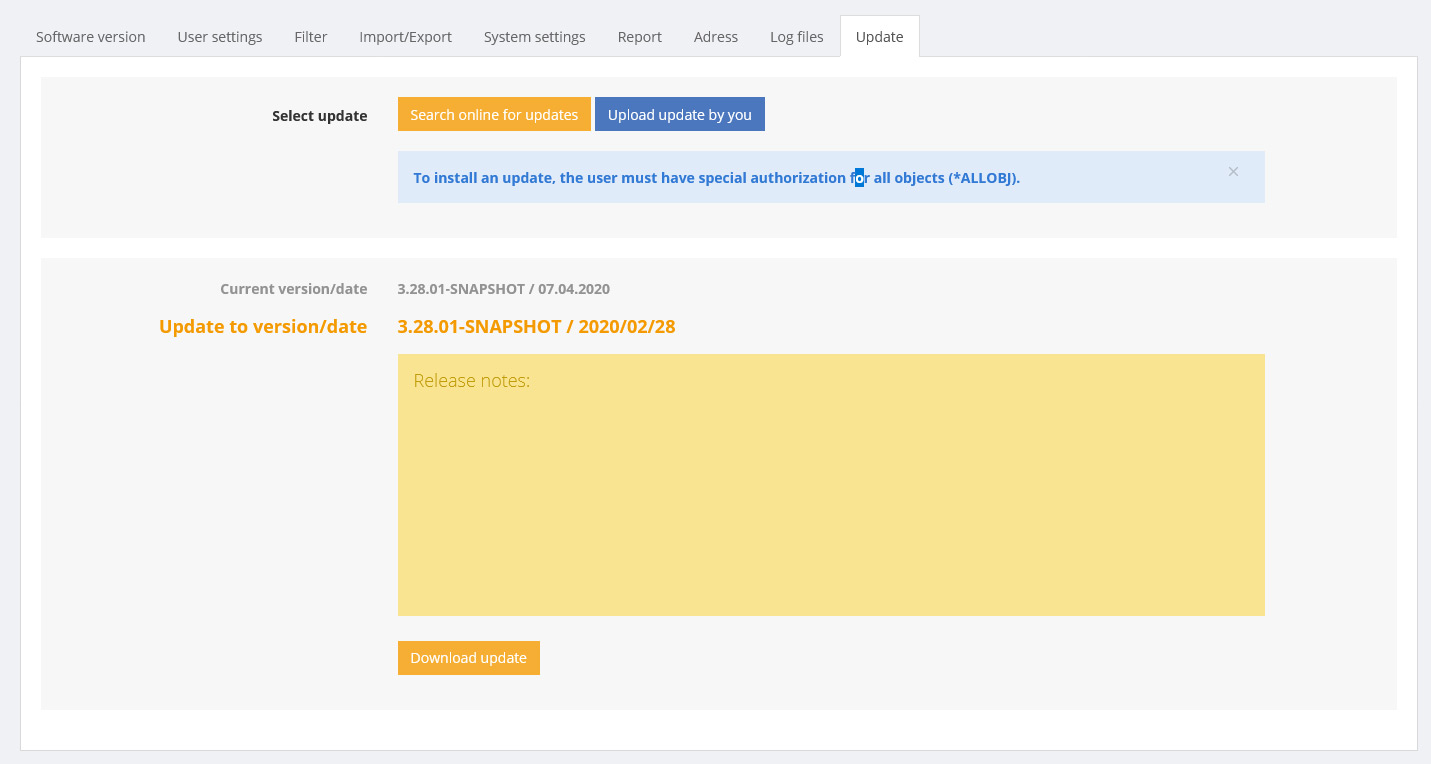Open the Import/Export tab
Viewport: 1431px width, 764px height.
tap(405, 37)
